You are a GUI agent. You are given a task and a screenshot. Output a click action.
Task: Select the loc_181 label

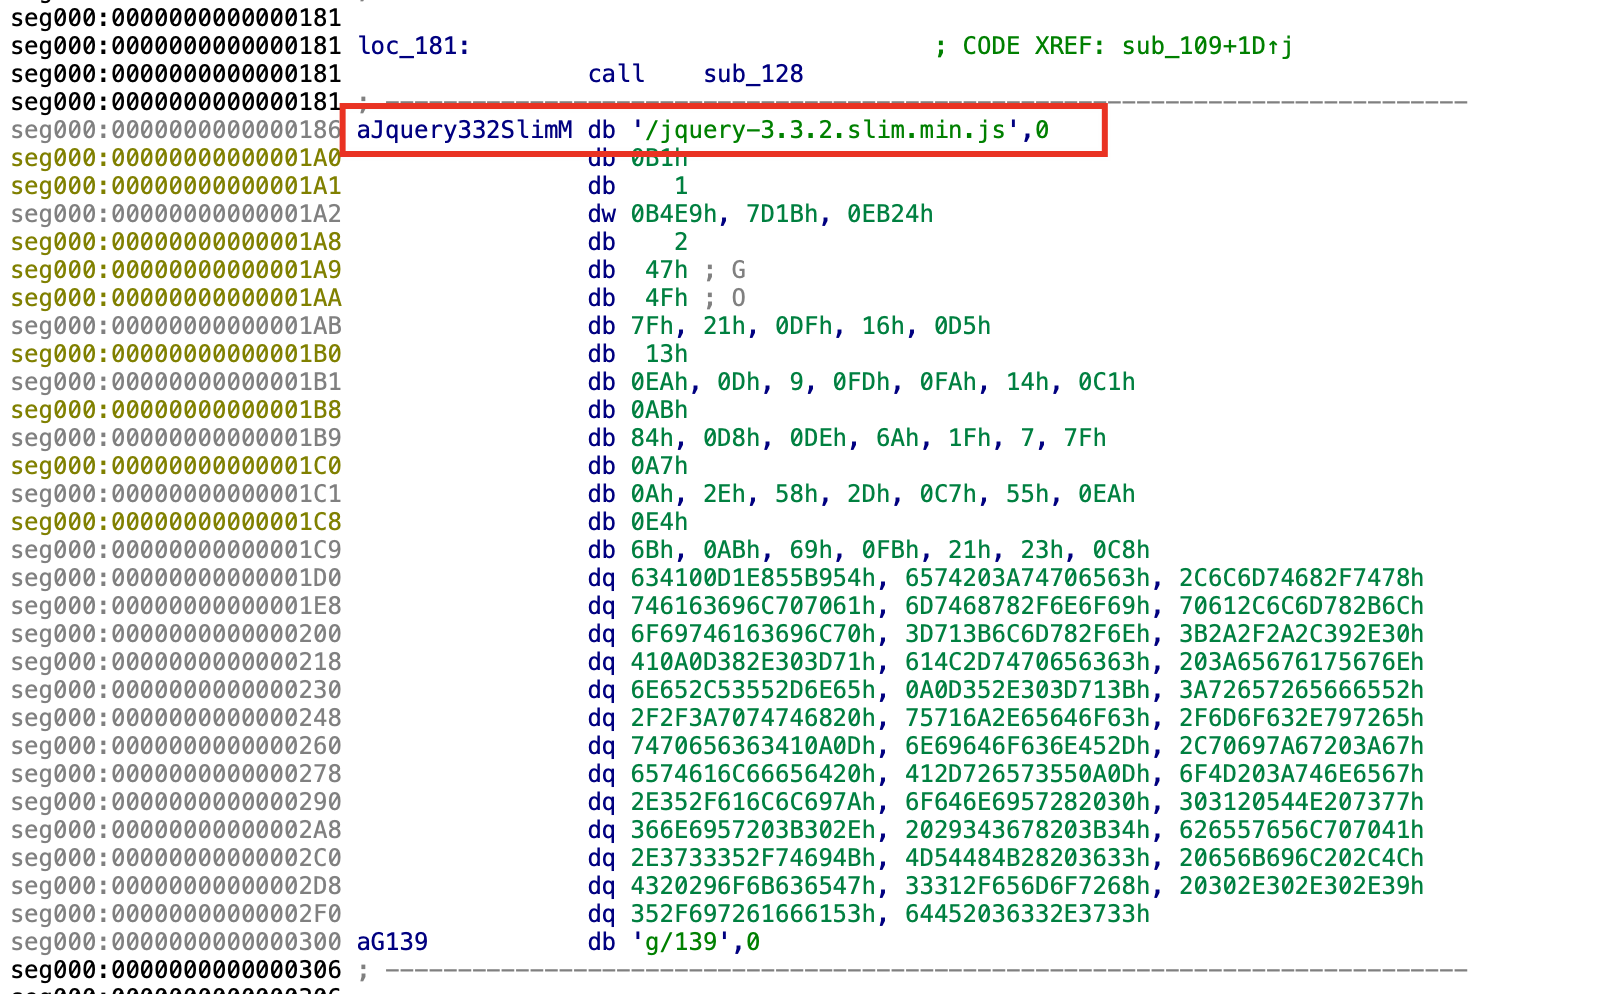[410, 46]
